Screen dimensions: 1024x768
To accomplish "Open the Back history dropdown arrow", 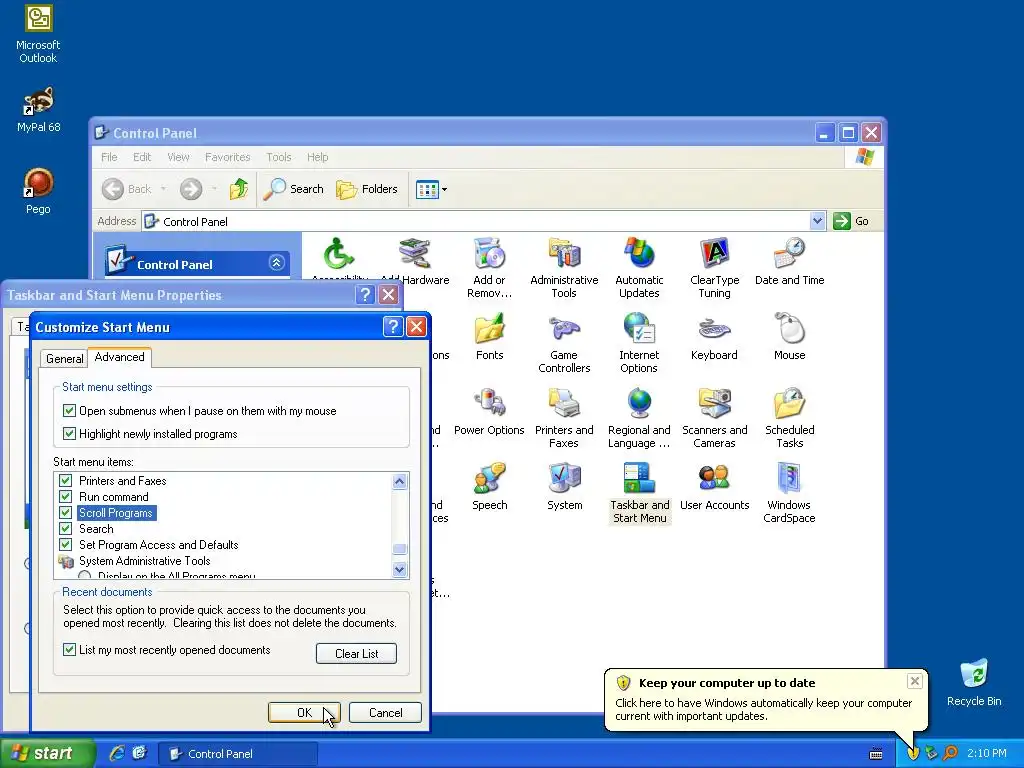I will [163, 189].
